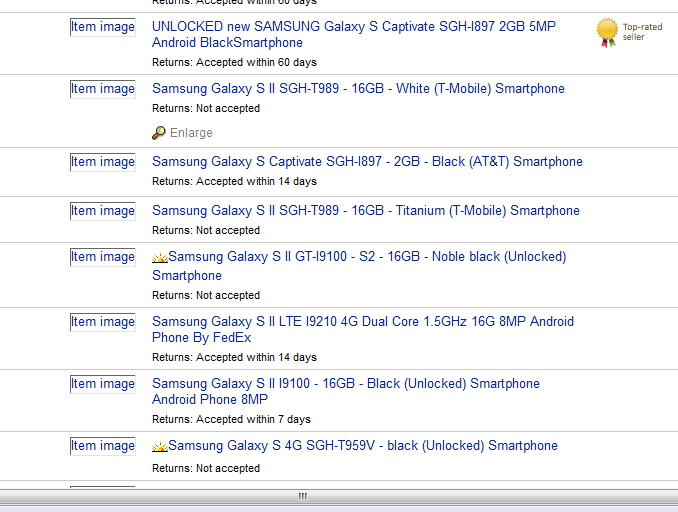Click 'Returns: Accepted within 60 days' under UNLOCKED Captivate

click(234, 63)
